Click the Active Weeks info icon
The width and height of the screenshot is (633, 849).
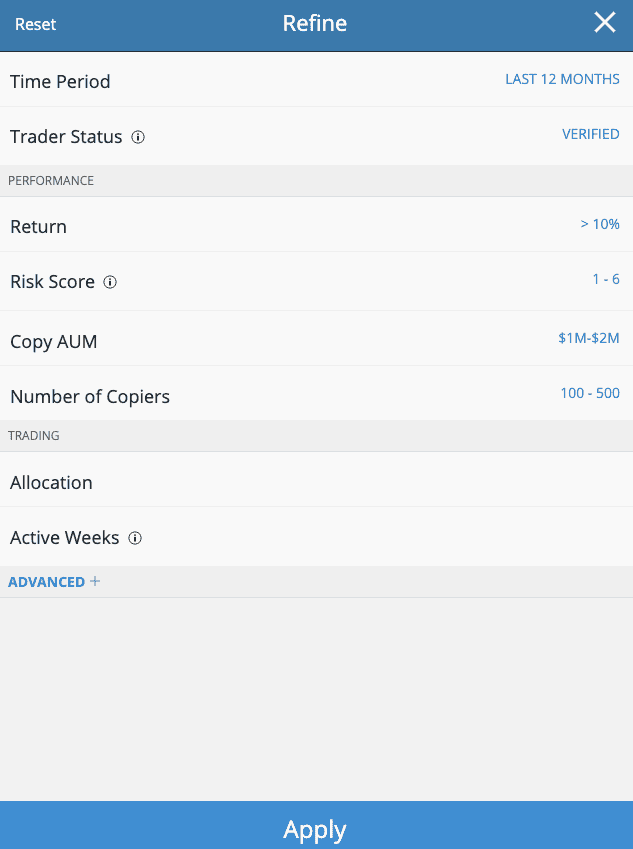point(135,538)
